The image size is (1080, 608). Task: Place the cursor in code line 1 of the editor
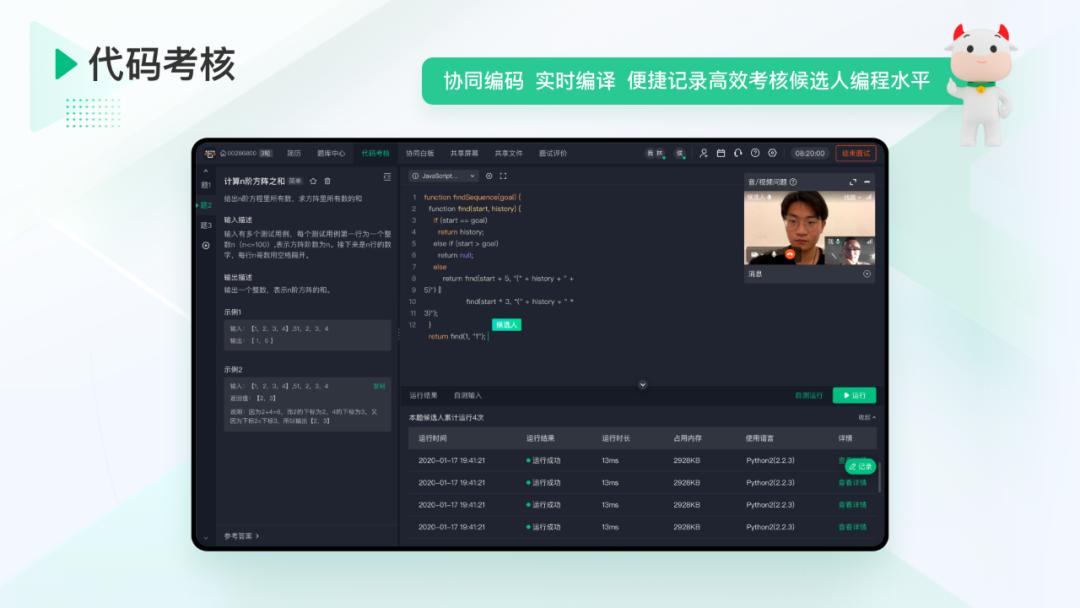click(x=472, y=197)
